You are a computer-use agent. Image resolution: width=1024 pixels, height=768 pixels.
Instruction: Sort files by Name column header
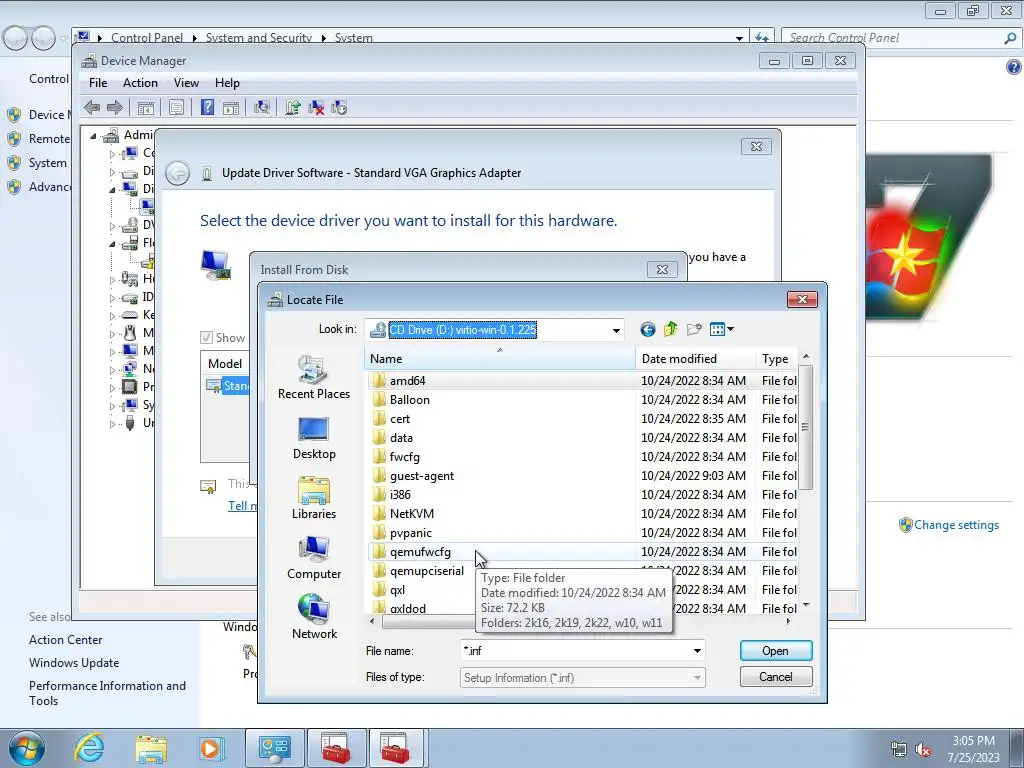click(500, 359)
